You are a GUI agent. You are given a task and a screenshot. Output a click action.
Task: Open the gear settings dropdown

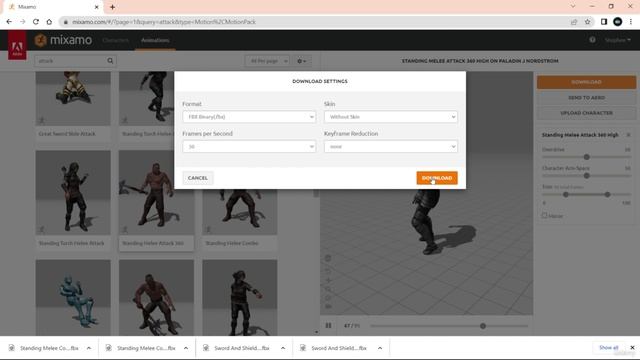coord(301,61)
